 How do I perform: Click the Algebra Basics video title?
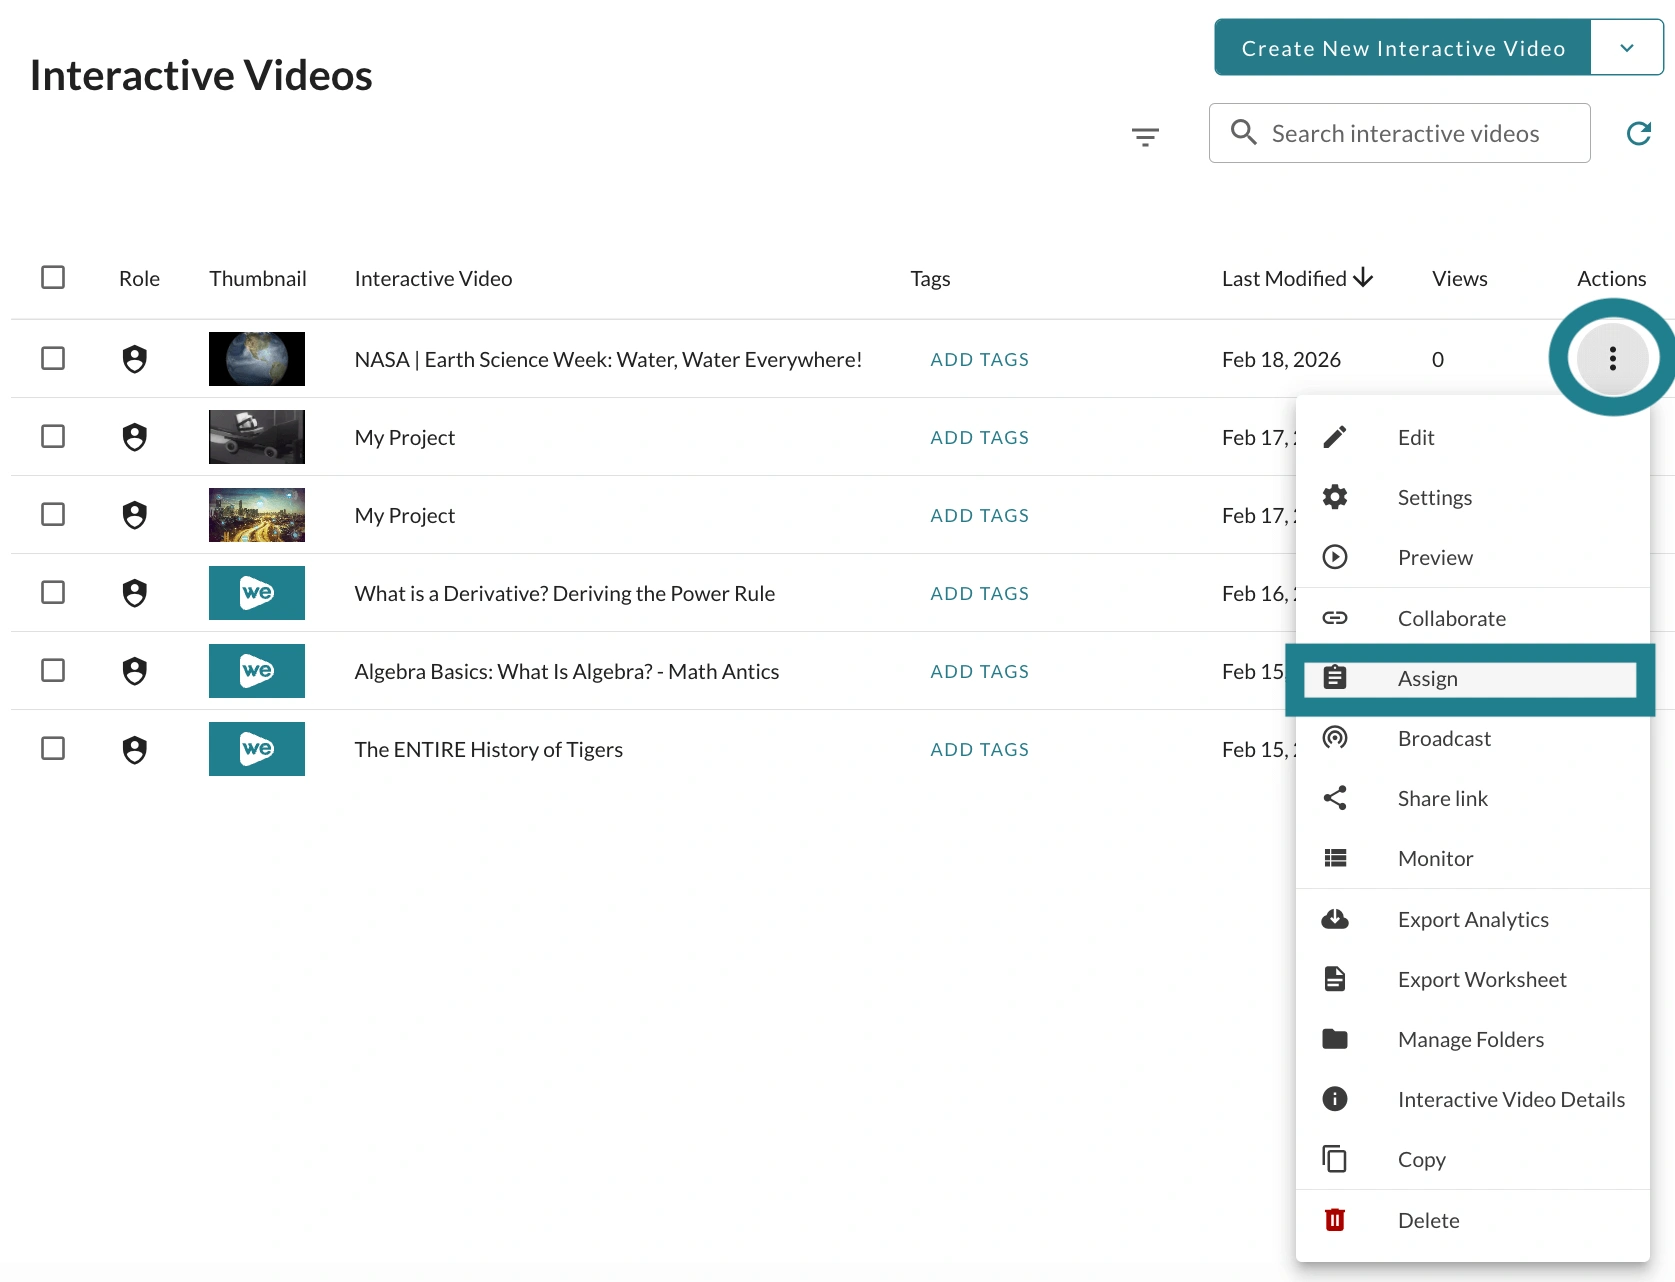tap(566, 671)
